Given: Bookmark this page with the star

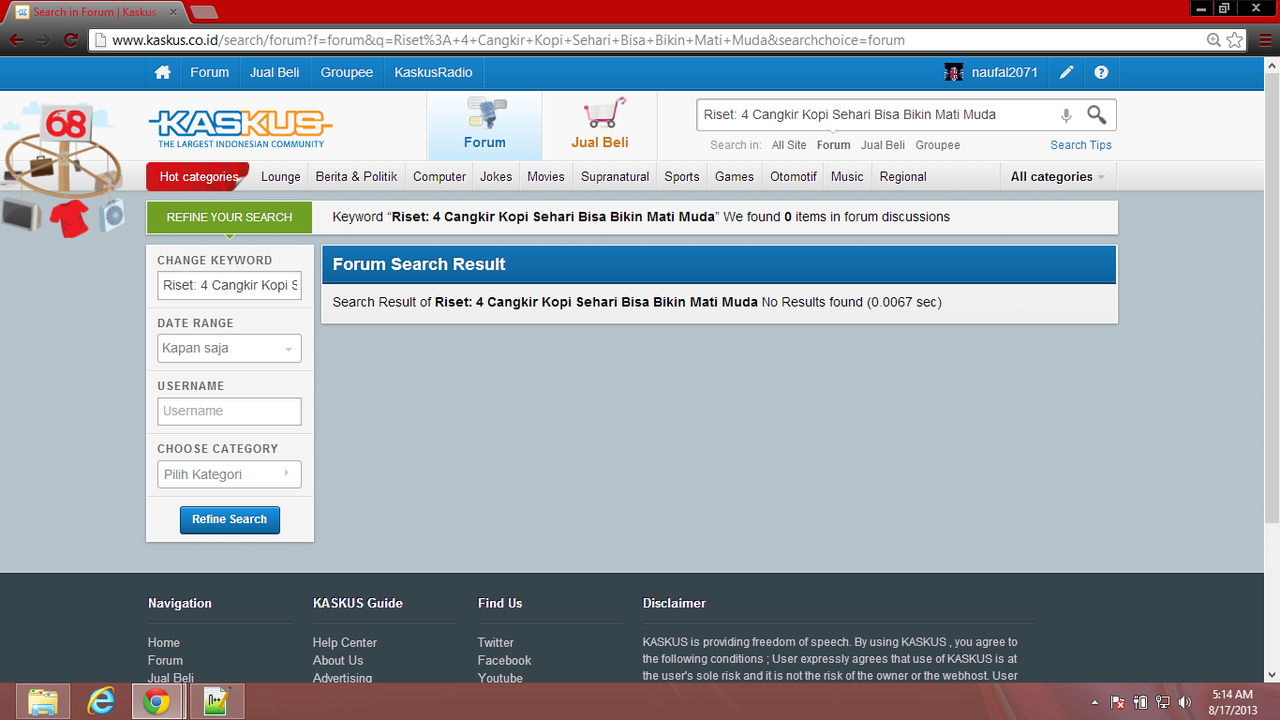Looking at the screenshot, I should point(1235,40).
